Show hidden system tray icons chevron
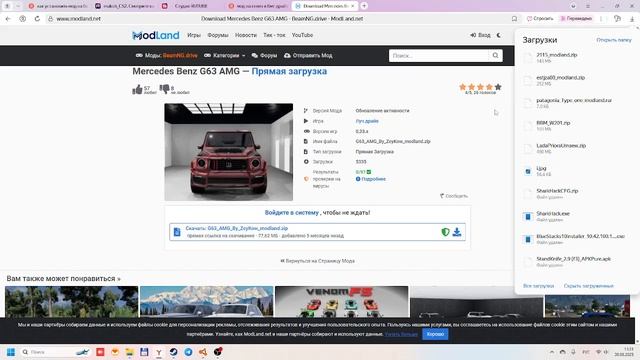Screen dimensions: 640x360 pos(552,352)
